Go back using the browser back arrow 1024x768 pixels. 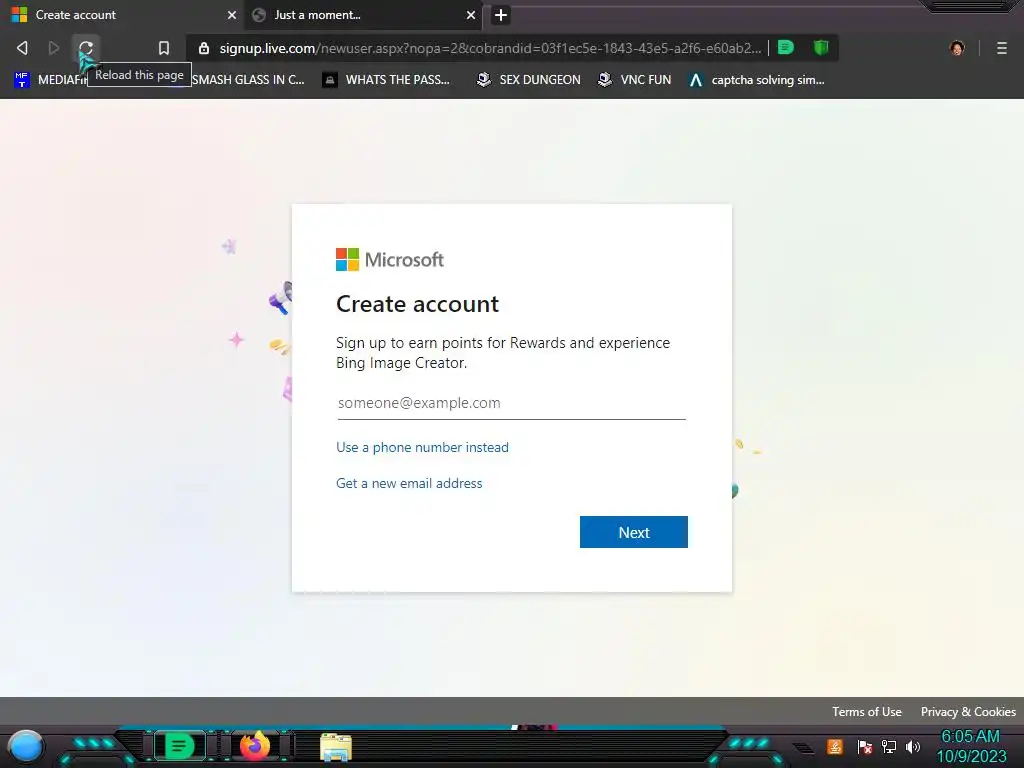pyautogui.click(x=22, y=48)
